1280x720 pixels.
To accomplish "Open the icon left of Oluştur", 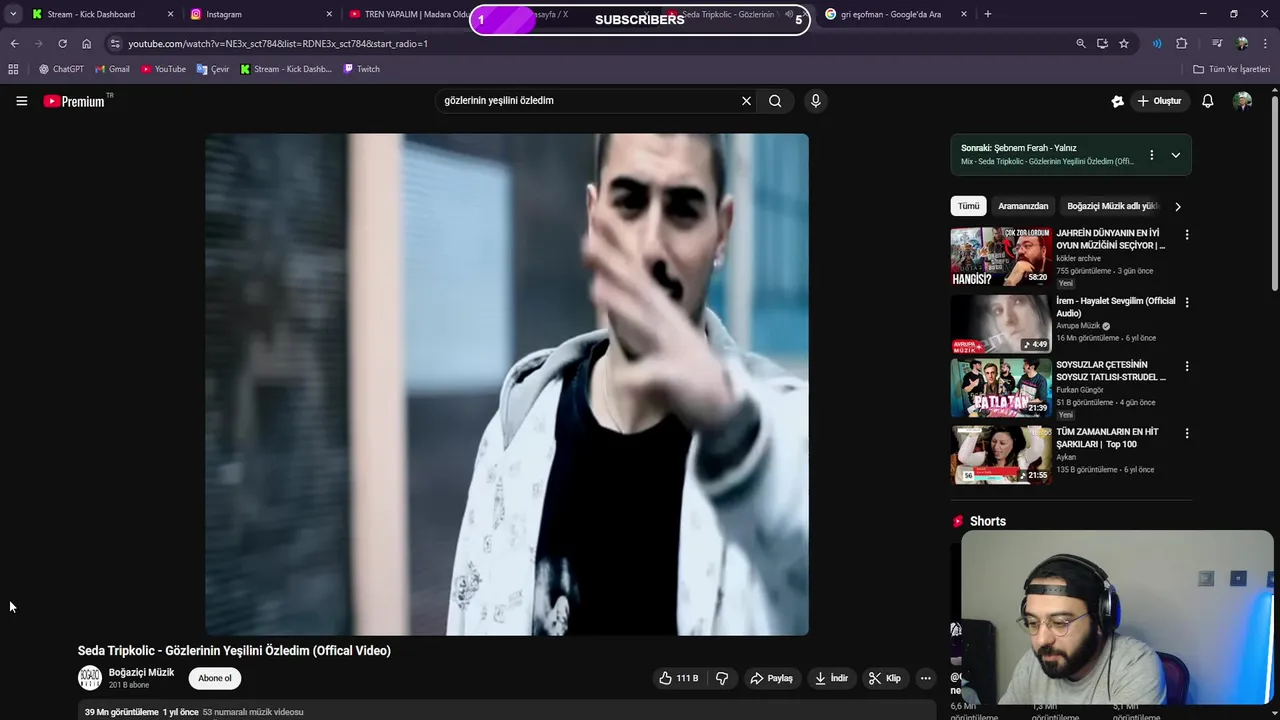I will (1118, 101).
